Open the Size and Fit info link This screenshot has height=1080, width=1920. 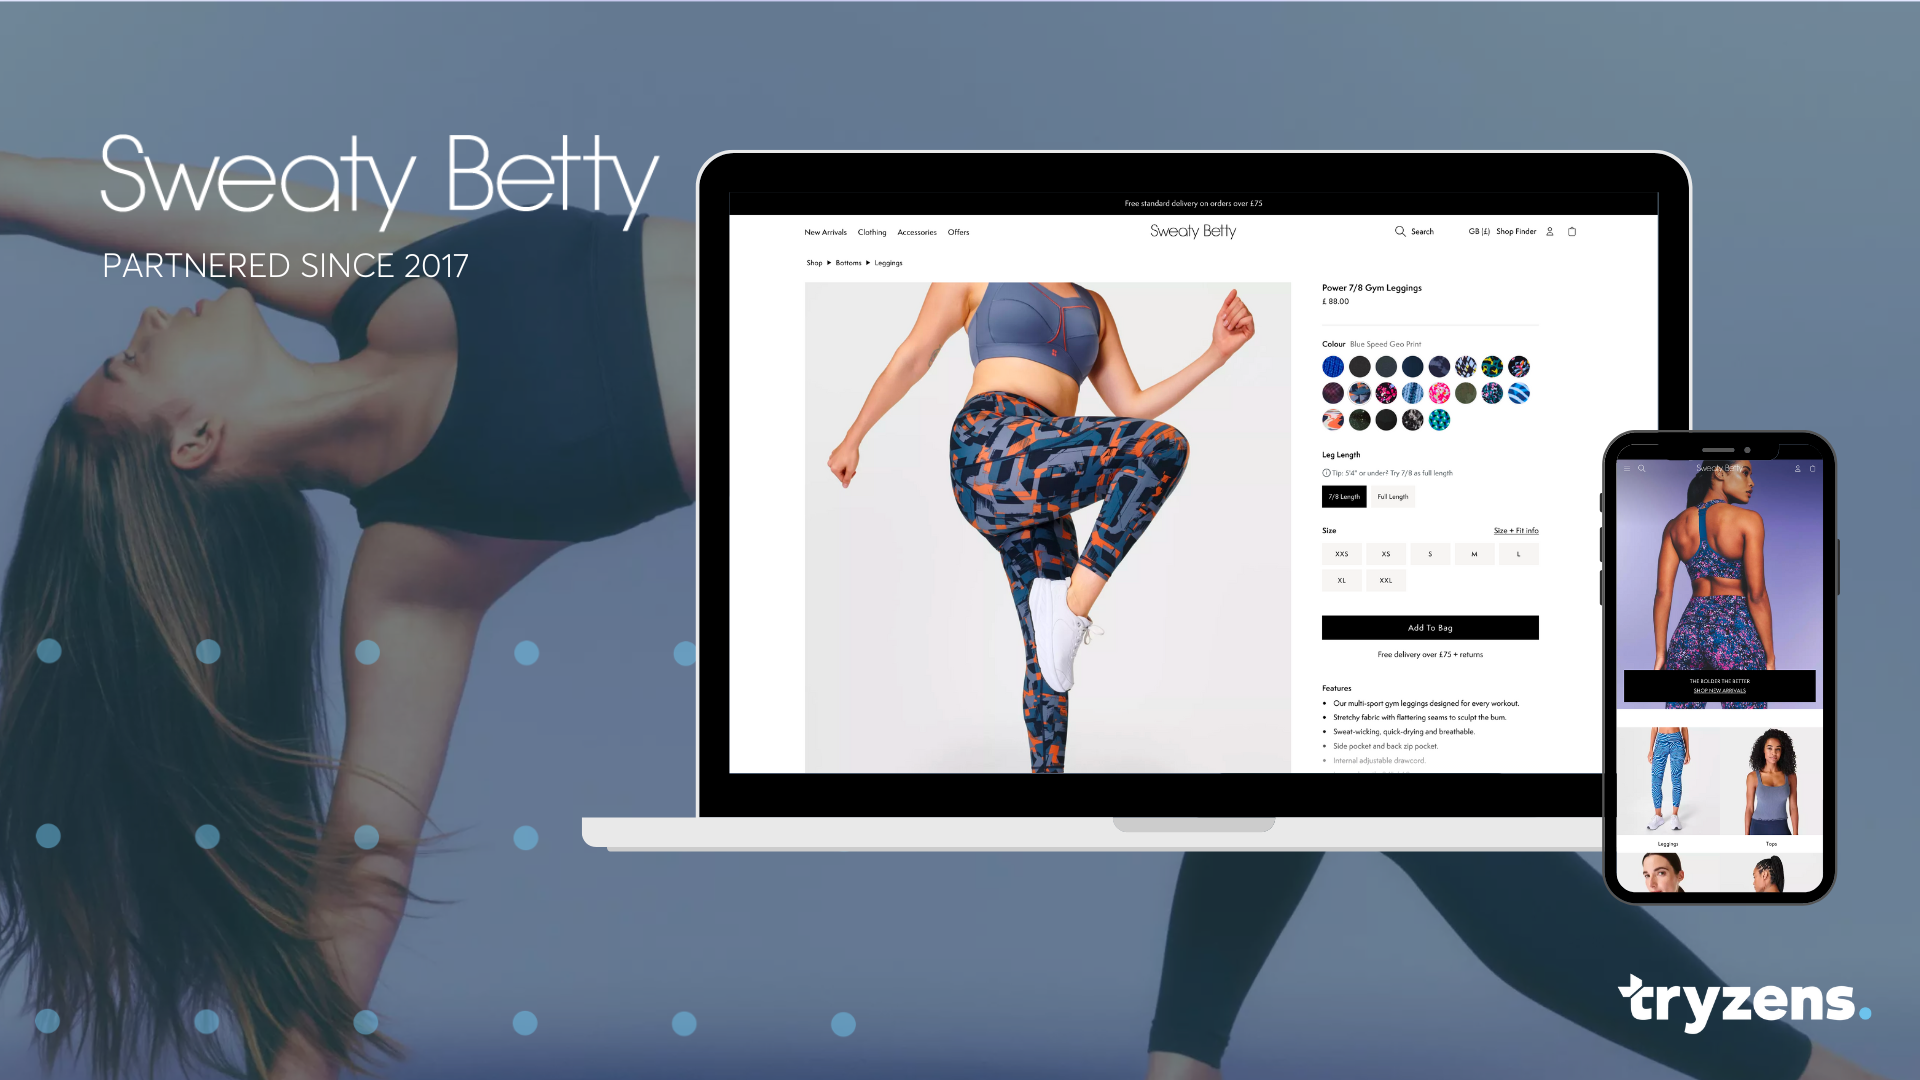1515,530
